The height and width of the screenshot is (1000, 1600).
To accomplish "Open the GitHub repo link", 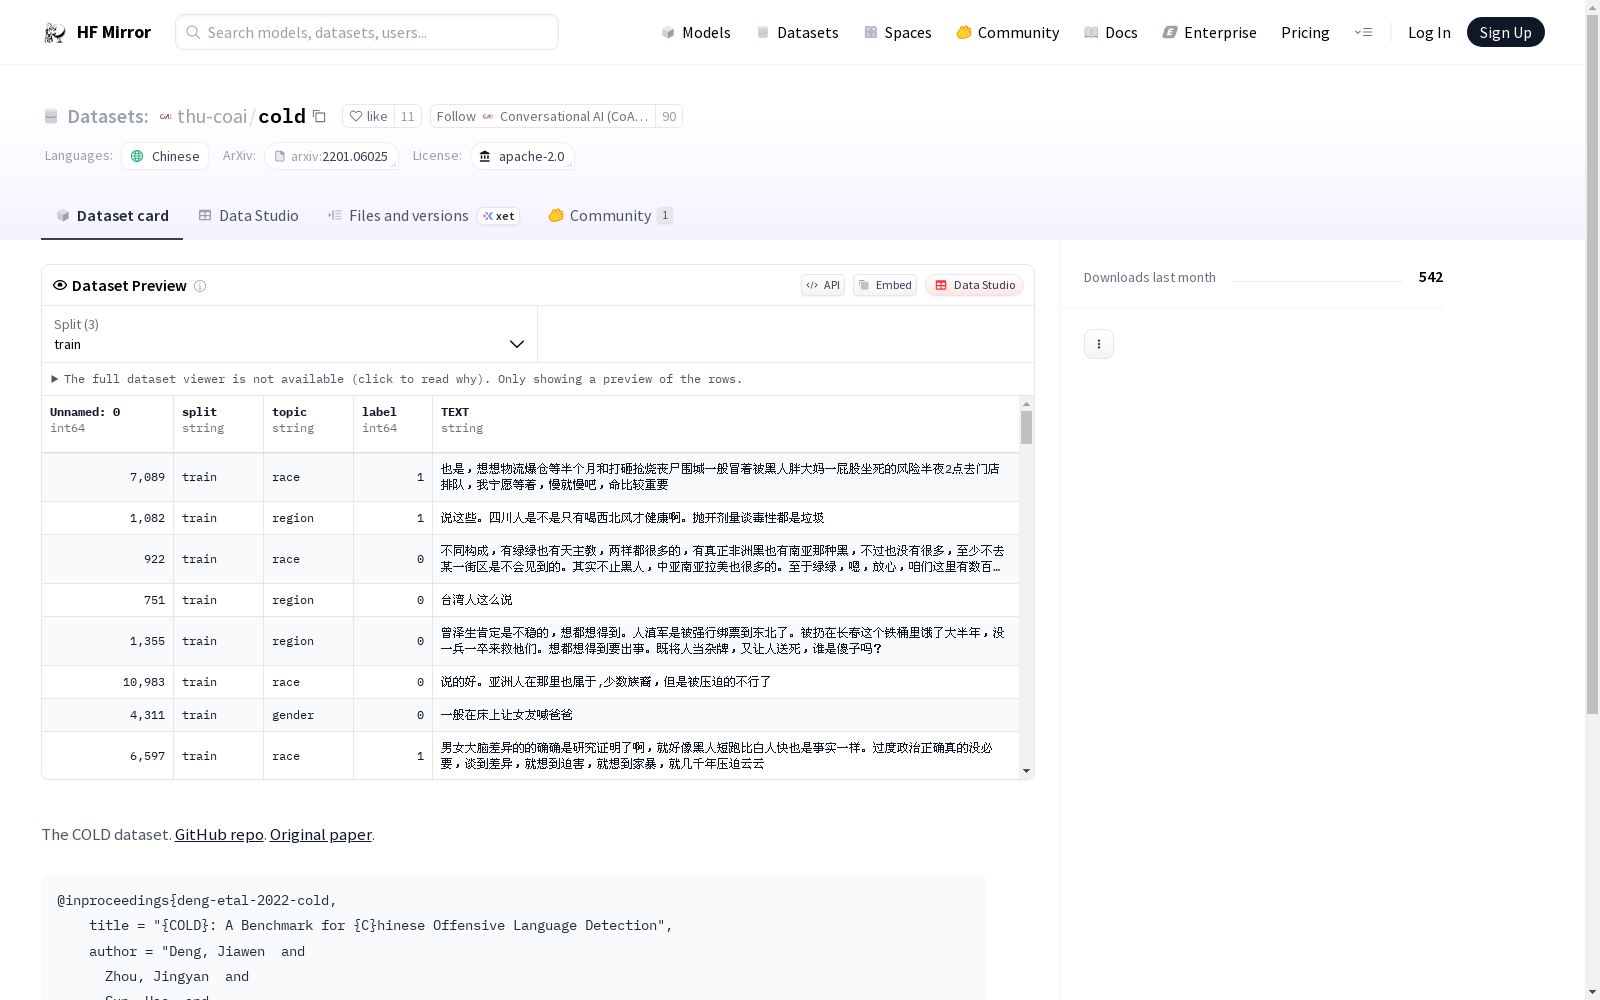I will [x=219, y=834].
